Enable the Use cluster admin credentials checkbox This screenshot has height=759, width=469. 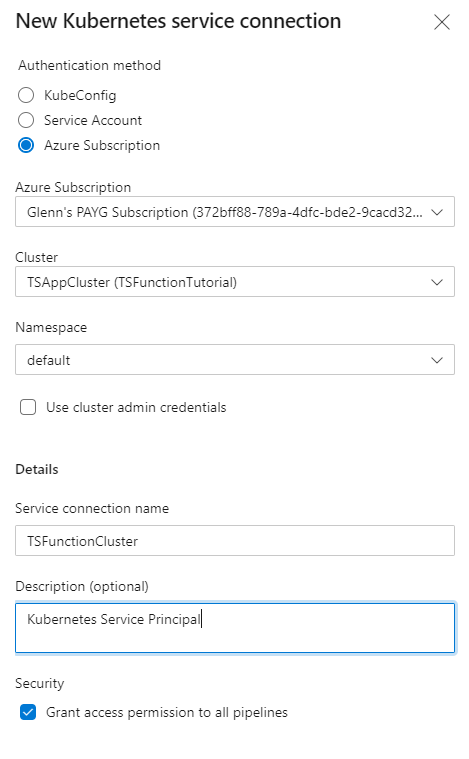tap(28, 407)
